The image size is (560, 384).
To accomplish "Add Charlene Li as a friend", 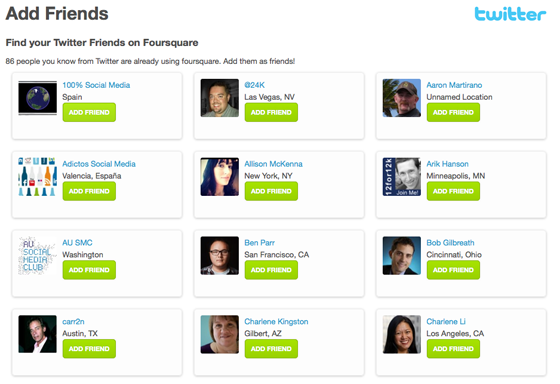I will click(x=454, y=349).
